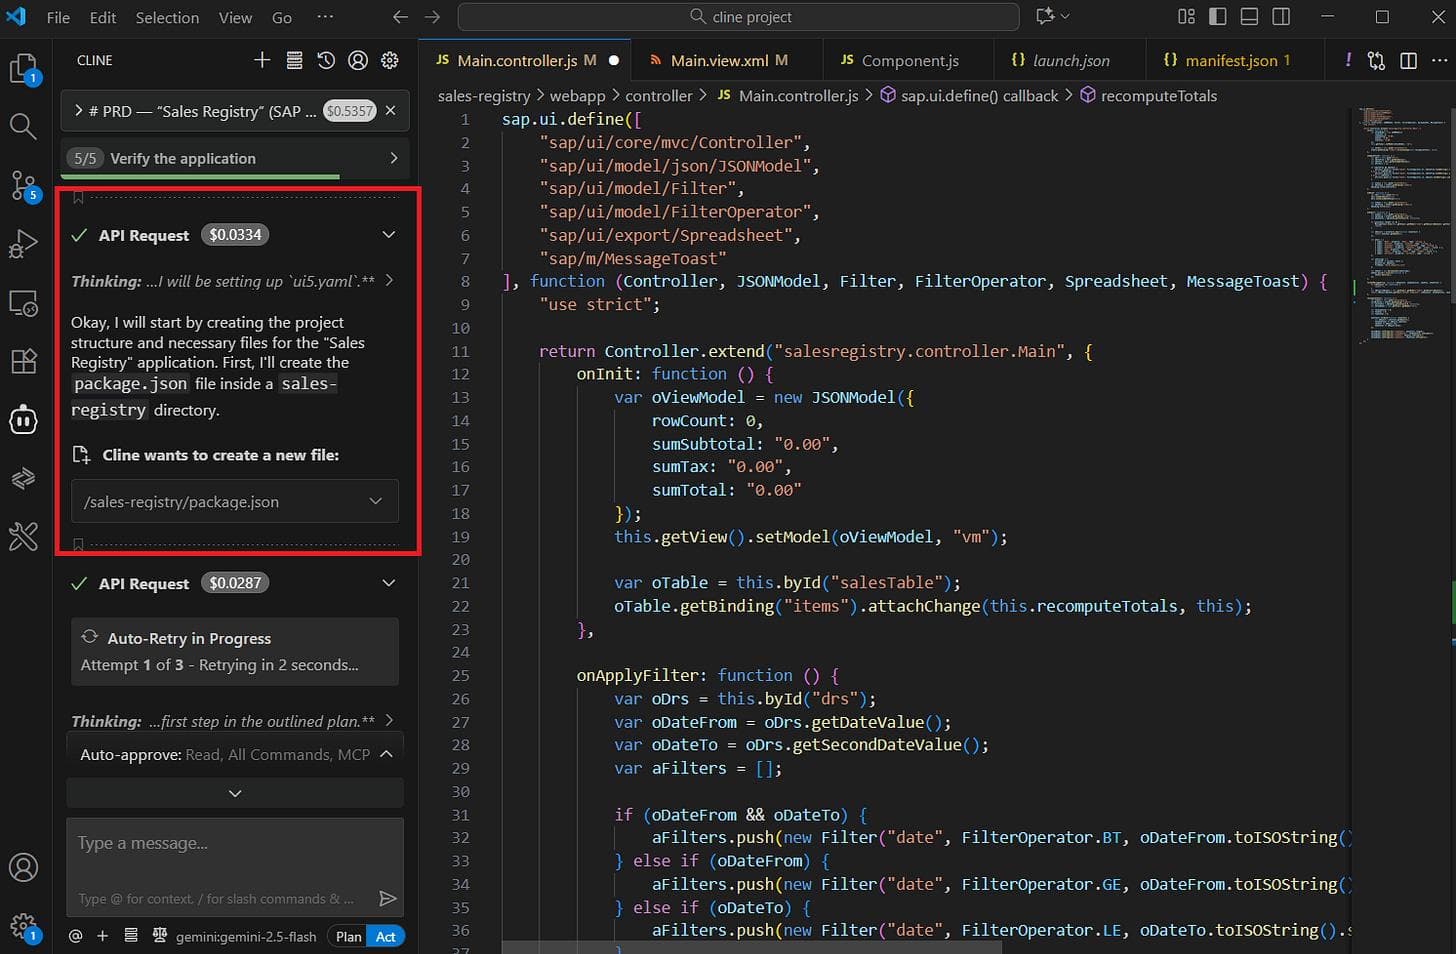1456x954 pixels.
Task: Open Source Control view in activity bar
Action: pyautogui.click(x=23, y=186)
